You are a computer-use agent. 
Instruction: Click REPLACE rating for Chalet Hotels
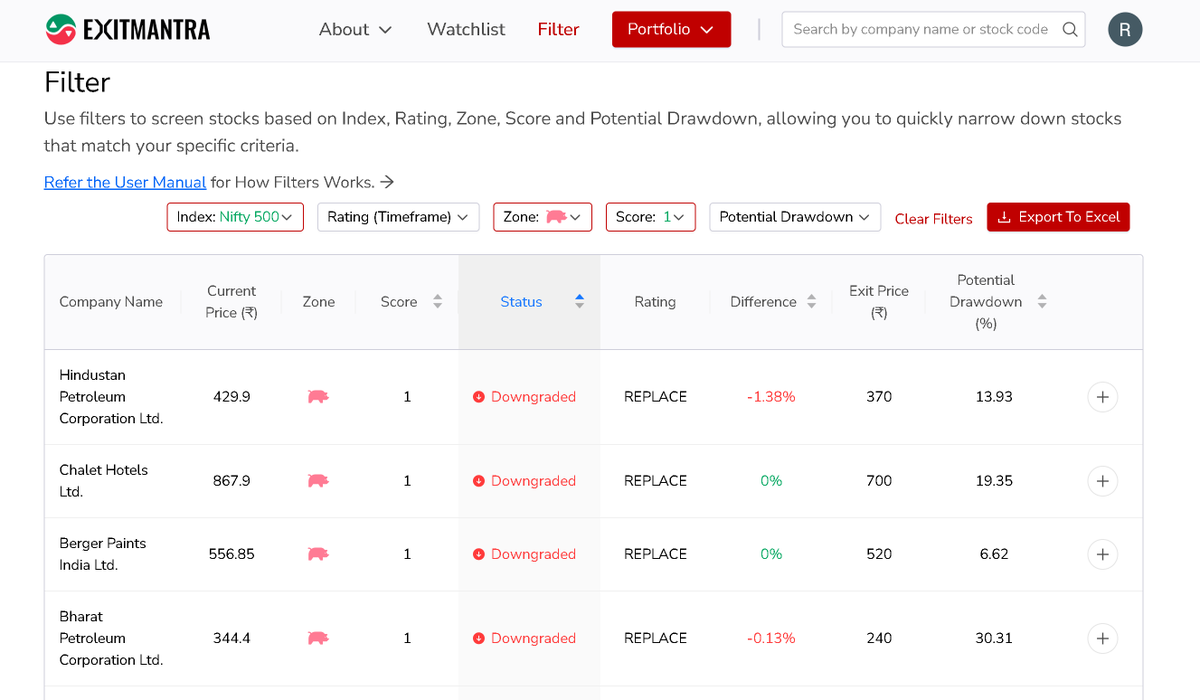(655, 481)
